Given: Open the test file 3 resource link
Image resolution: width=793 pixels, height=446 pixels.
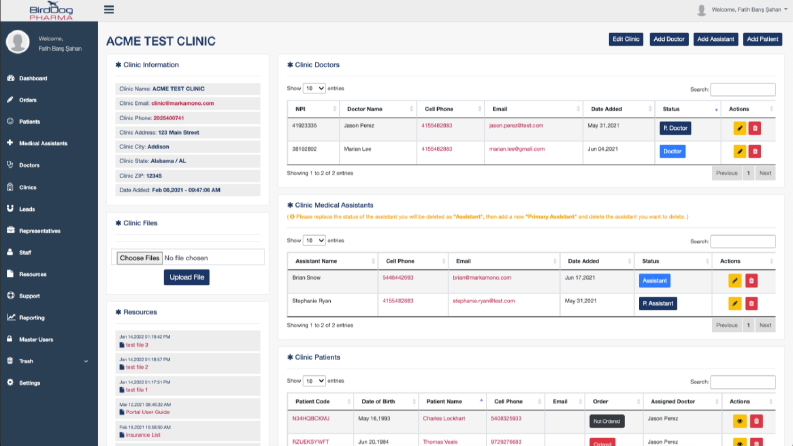Looking at the screenshot, I should click(x=137, y=345).
